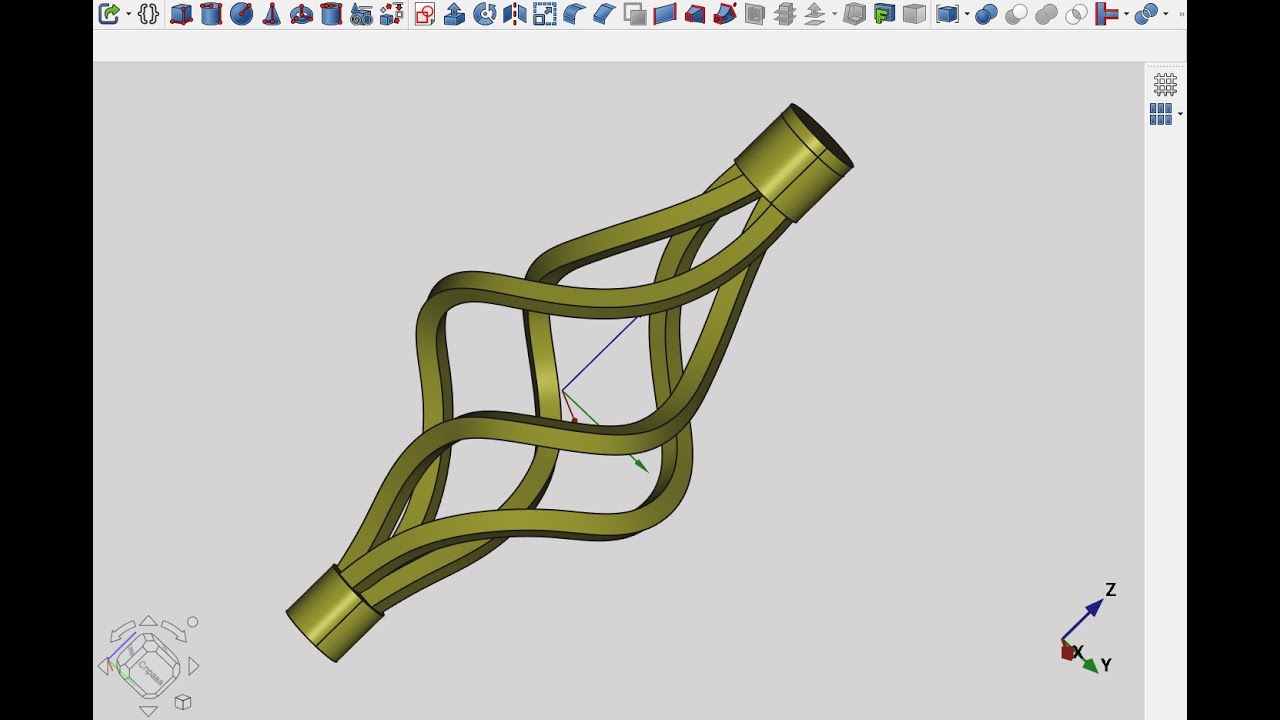Select the Section tool icon
1280x720 pixels.
(754, 14)
